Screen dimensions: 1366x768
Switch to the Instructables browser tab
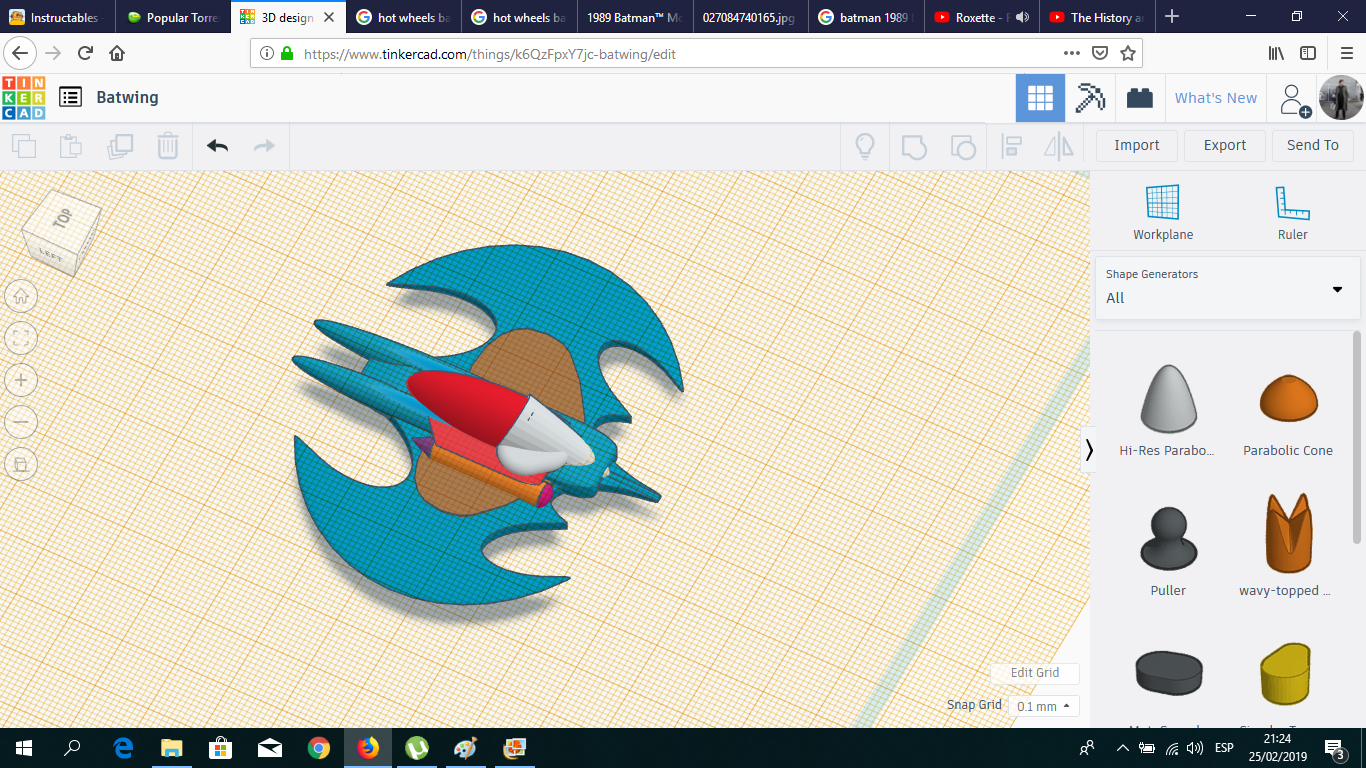(x=56, y=17)
